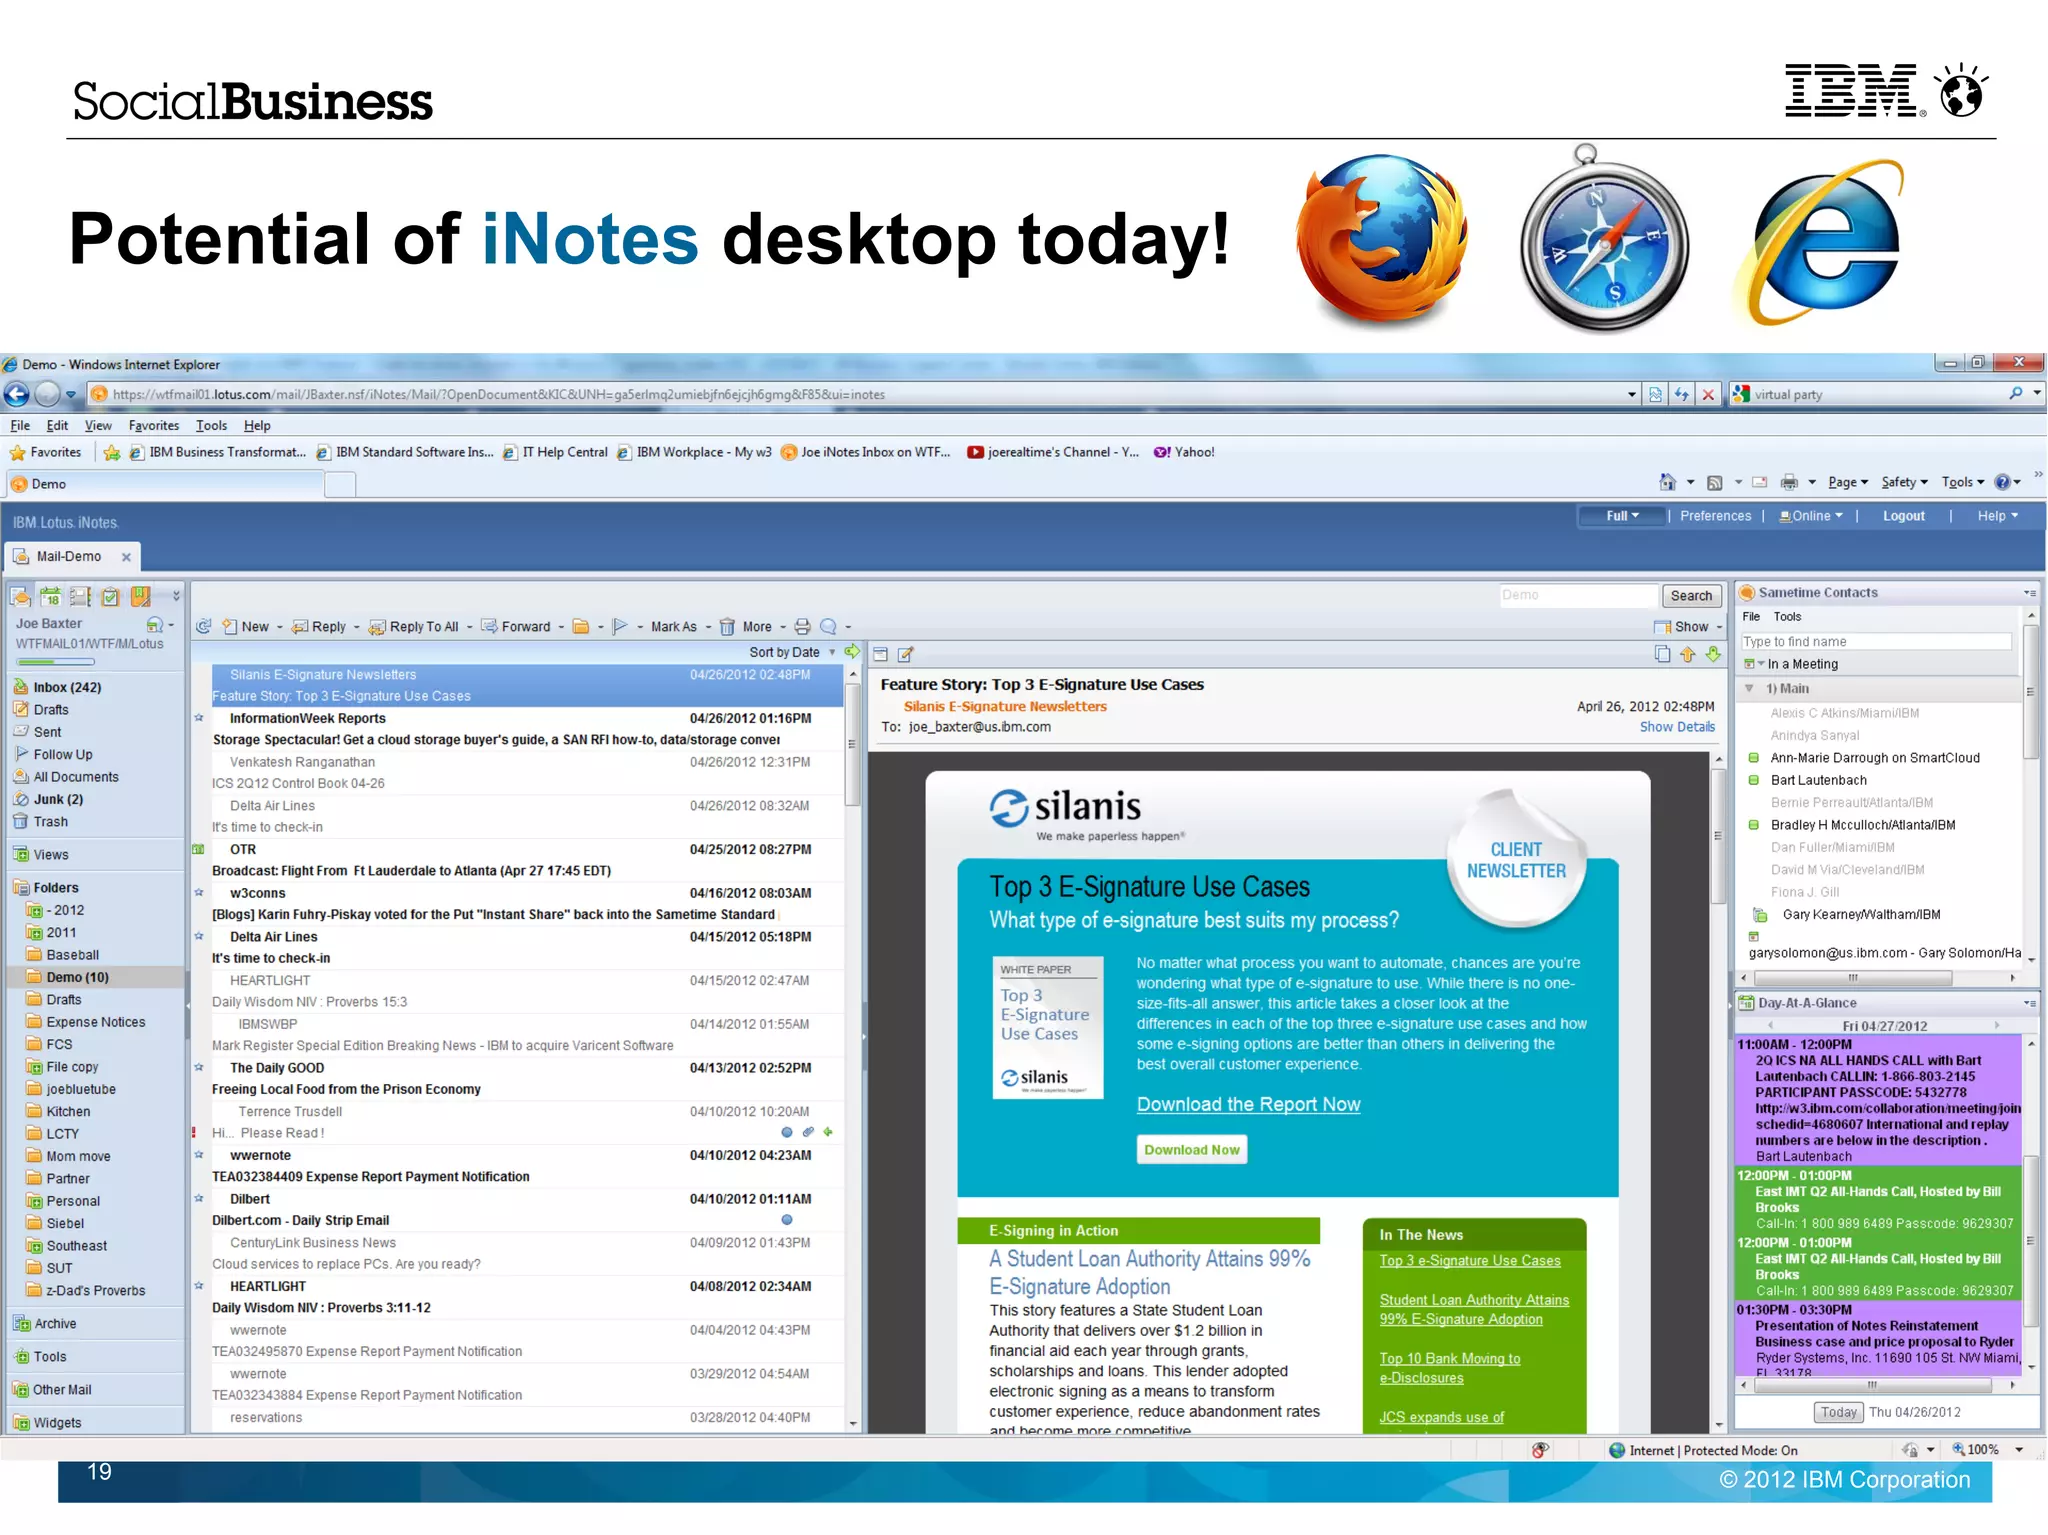2048x1535 pixels.
Task: Open the Mark As dropdown
Action: (680, 627)
